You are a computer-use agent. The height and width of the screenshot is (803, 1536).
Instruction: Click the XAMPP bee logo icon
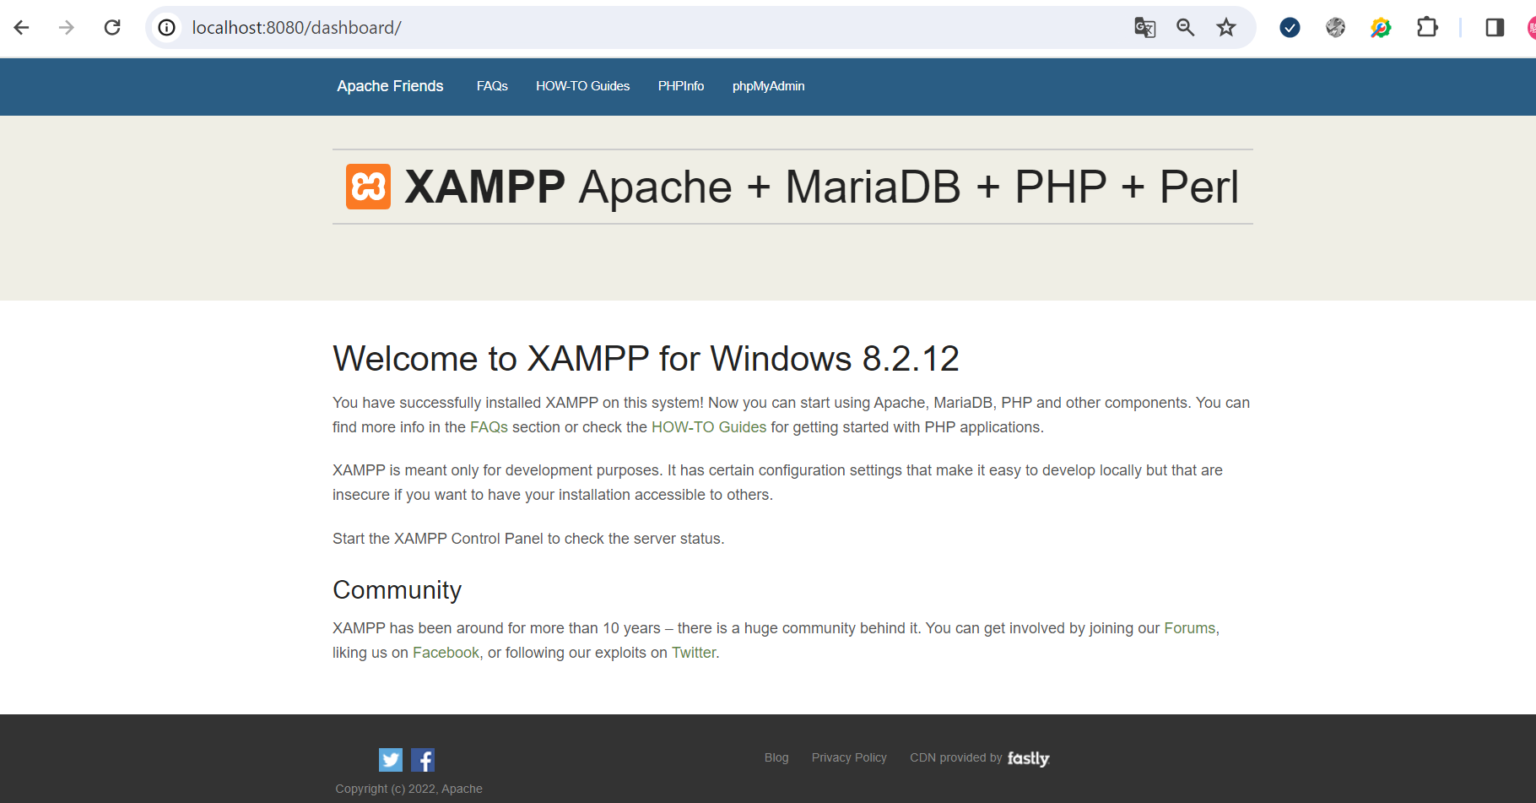[368, 186]
